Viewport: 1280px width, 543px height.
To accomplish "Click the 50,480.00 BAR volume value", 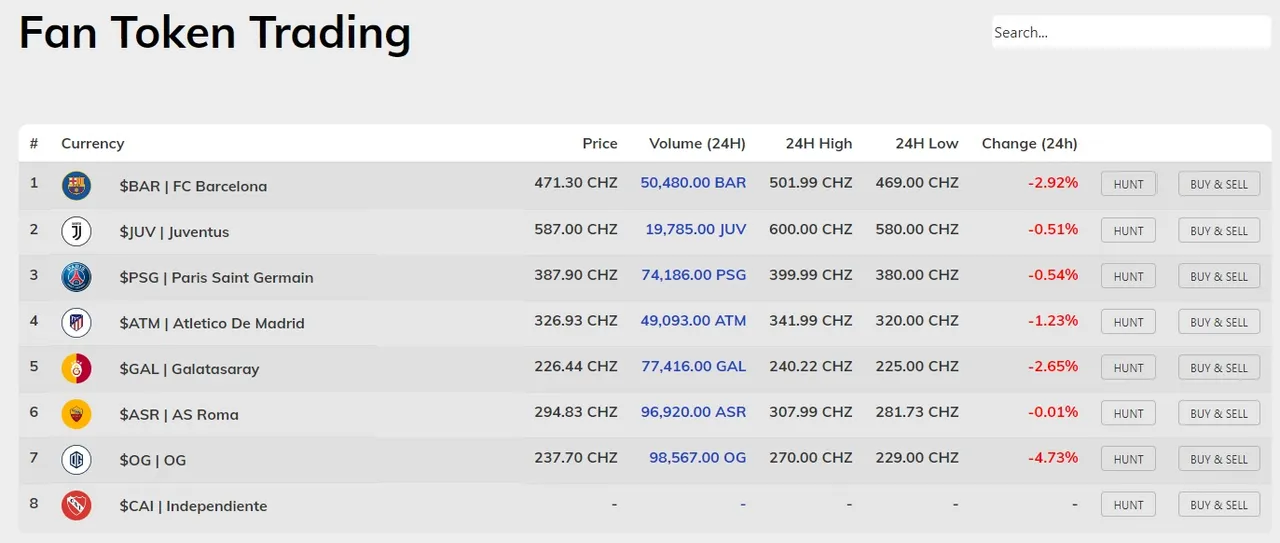I will [693, 183].
